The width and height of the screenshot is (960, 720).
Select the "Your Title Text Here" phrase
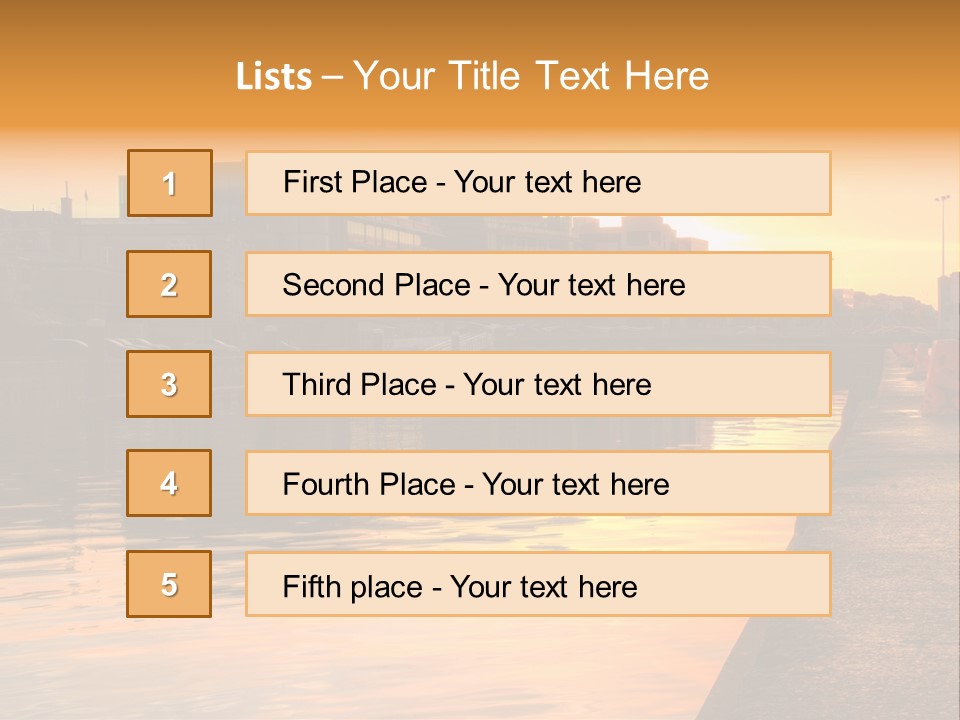[x=531, y=77]
